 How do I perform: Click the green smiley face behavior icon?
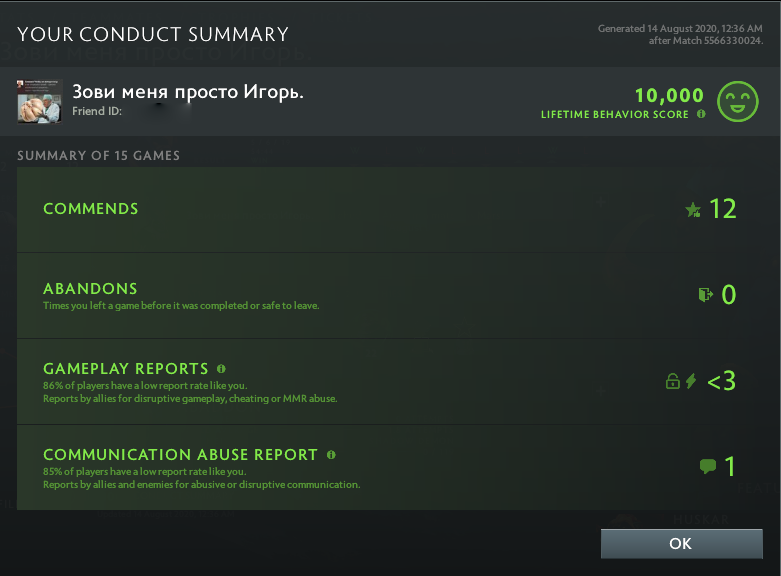coord(738,101)
